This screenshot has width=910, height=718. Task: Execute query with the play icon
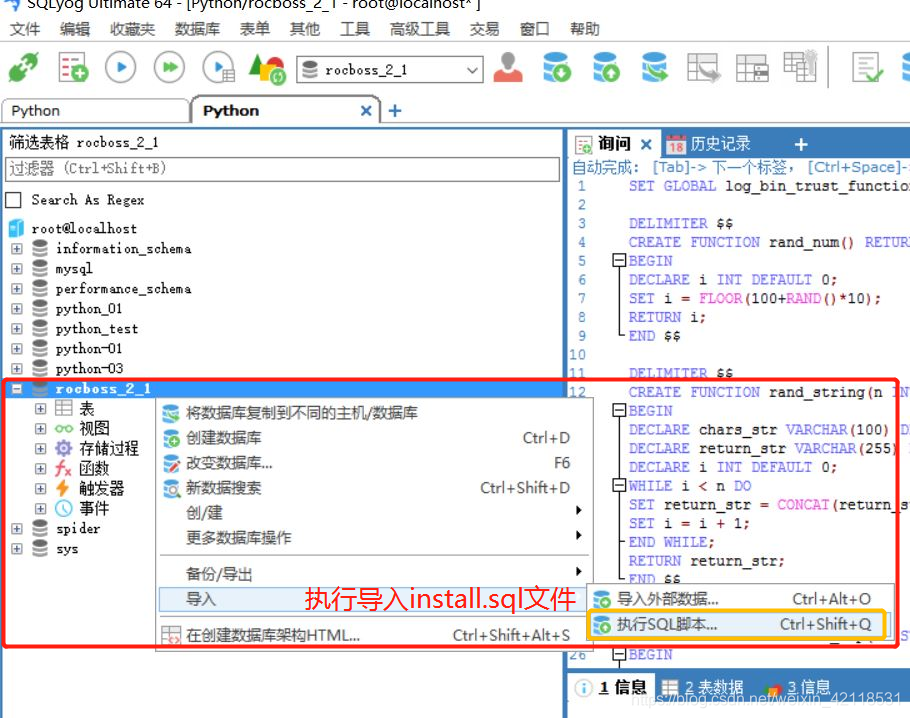tap(120, 67)
